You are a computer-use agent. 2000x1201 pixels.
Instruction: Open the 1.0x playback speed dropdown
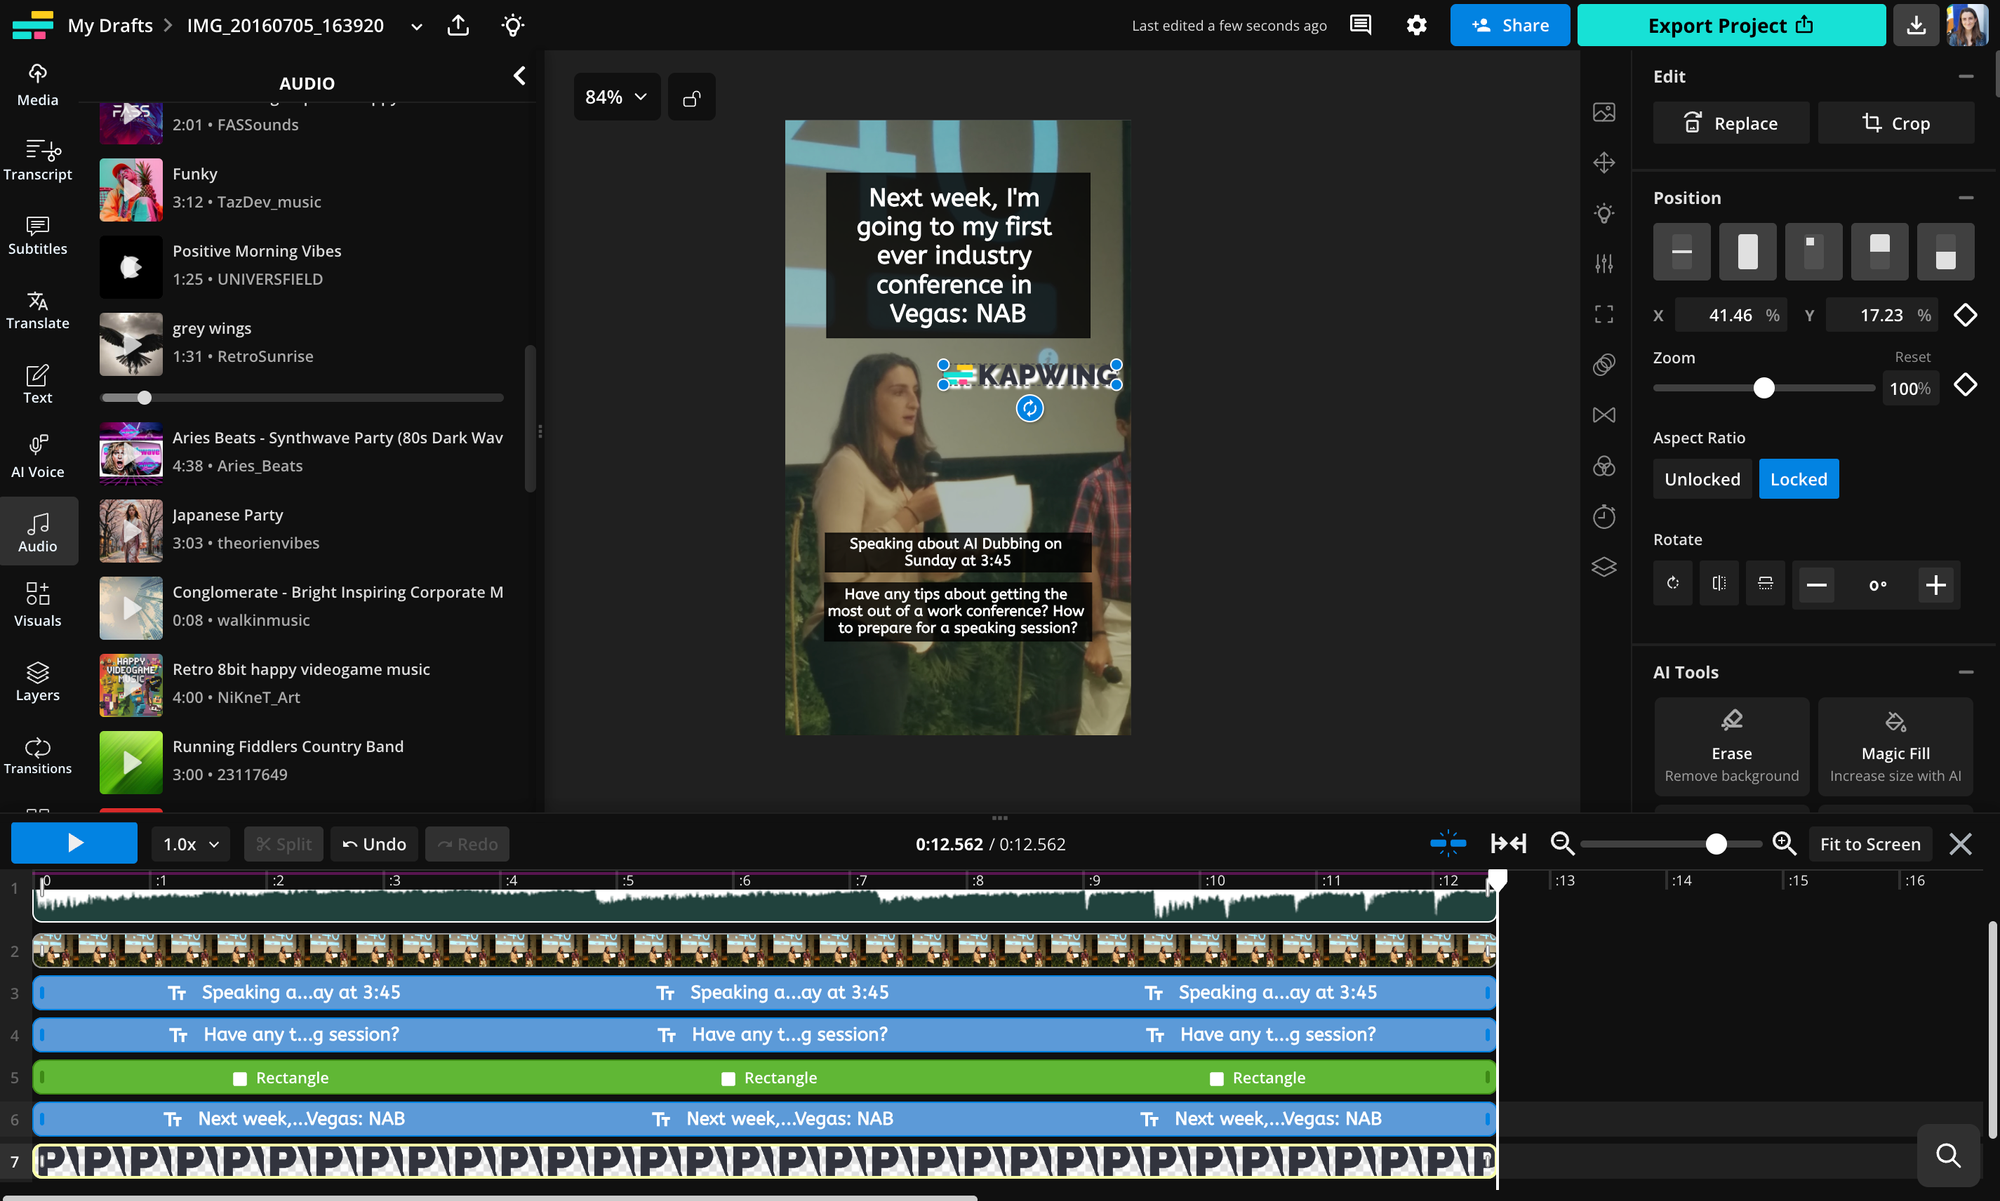click(x=191, y=844)
